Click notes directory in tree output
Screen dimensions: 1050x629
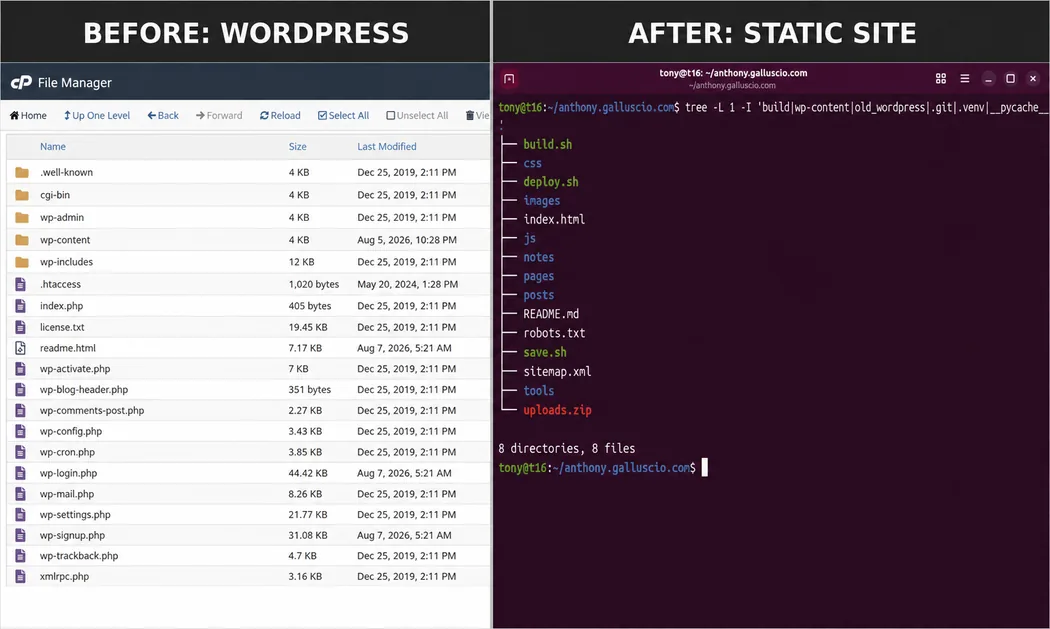pos(538,257)
